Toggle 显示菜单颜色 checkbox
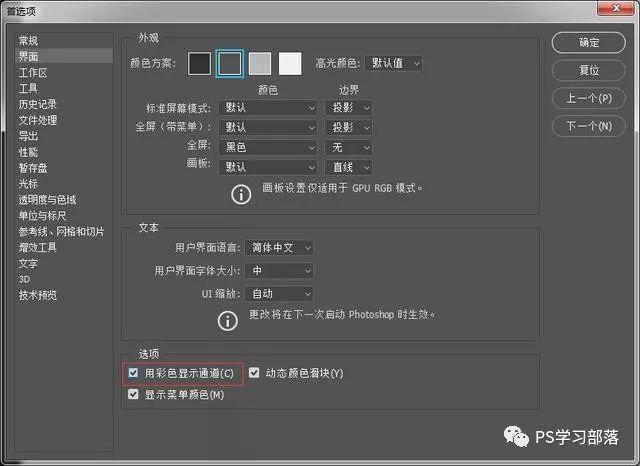 [133, 395]
